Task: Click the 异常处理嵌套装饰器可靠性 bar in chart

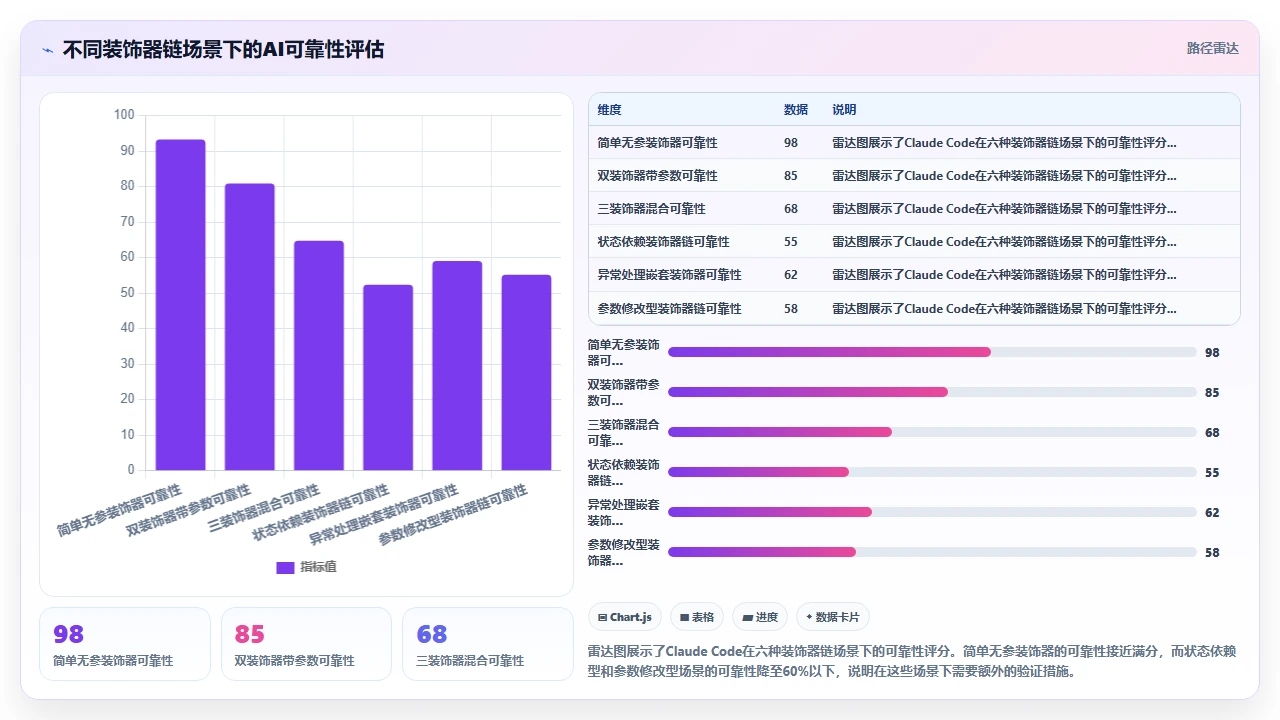Action: coord(457,365)
